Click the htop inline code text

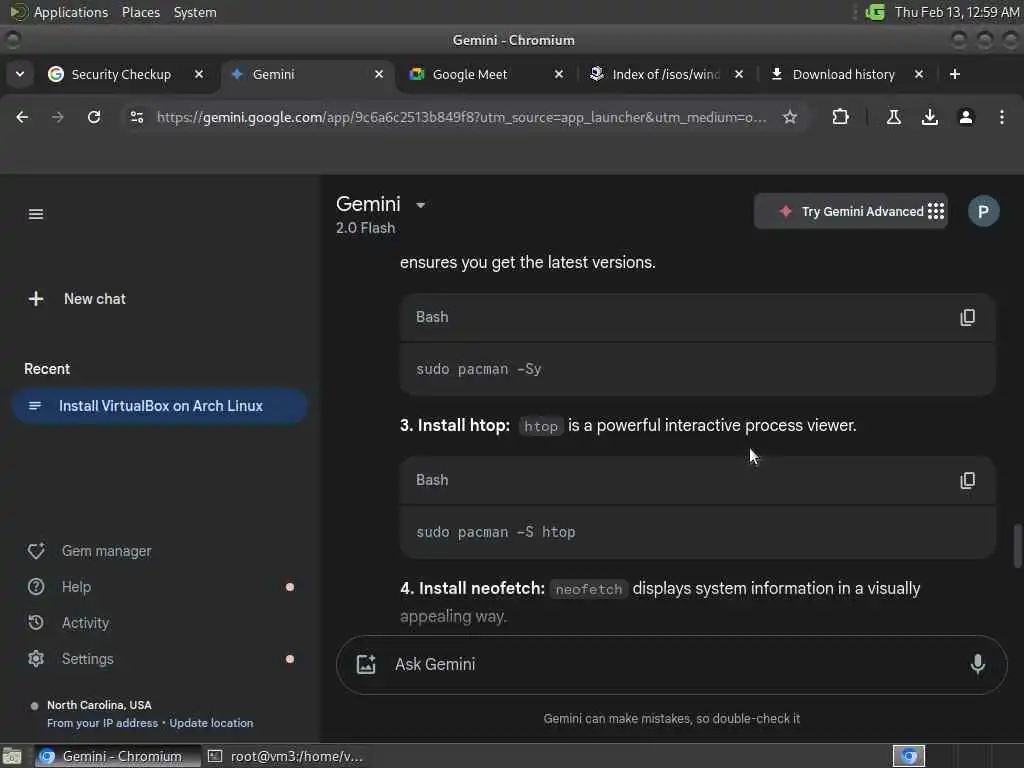pyautogui.click(x=541, y=426)
